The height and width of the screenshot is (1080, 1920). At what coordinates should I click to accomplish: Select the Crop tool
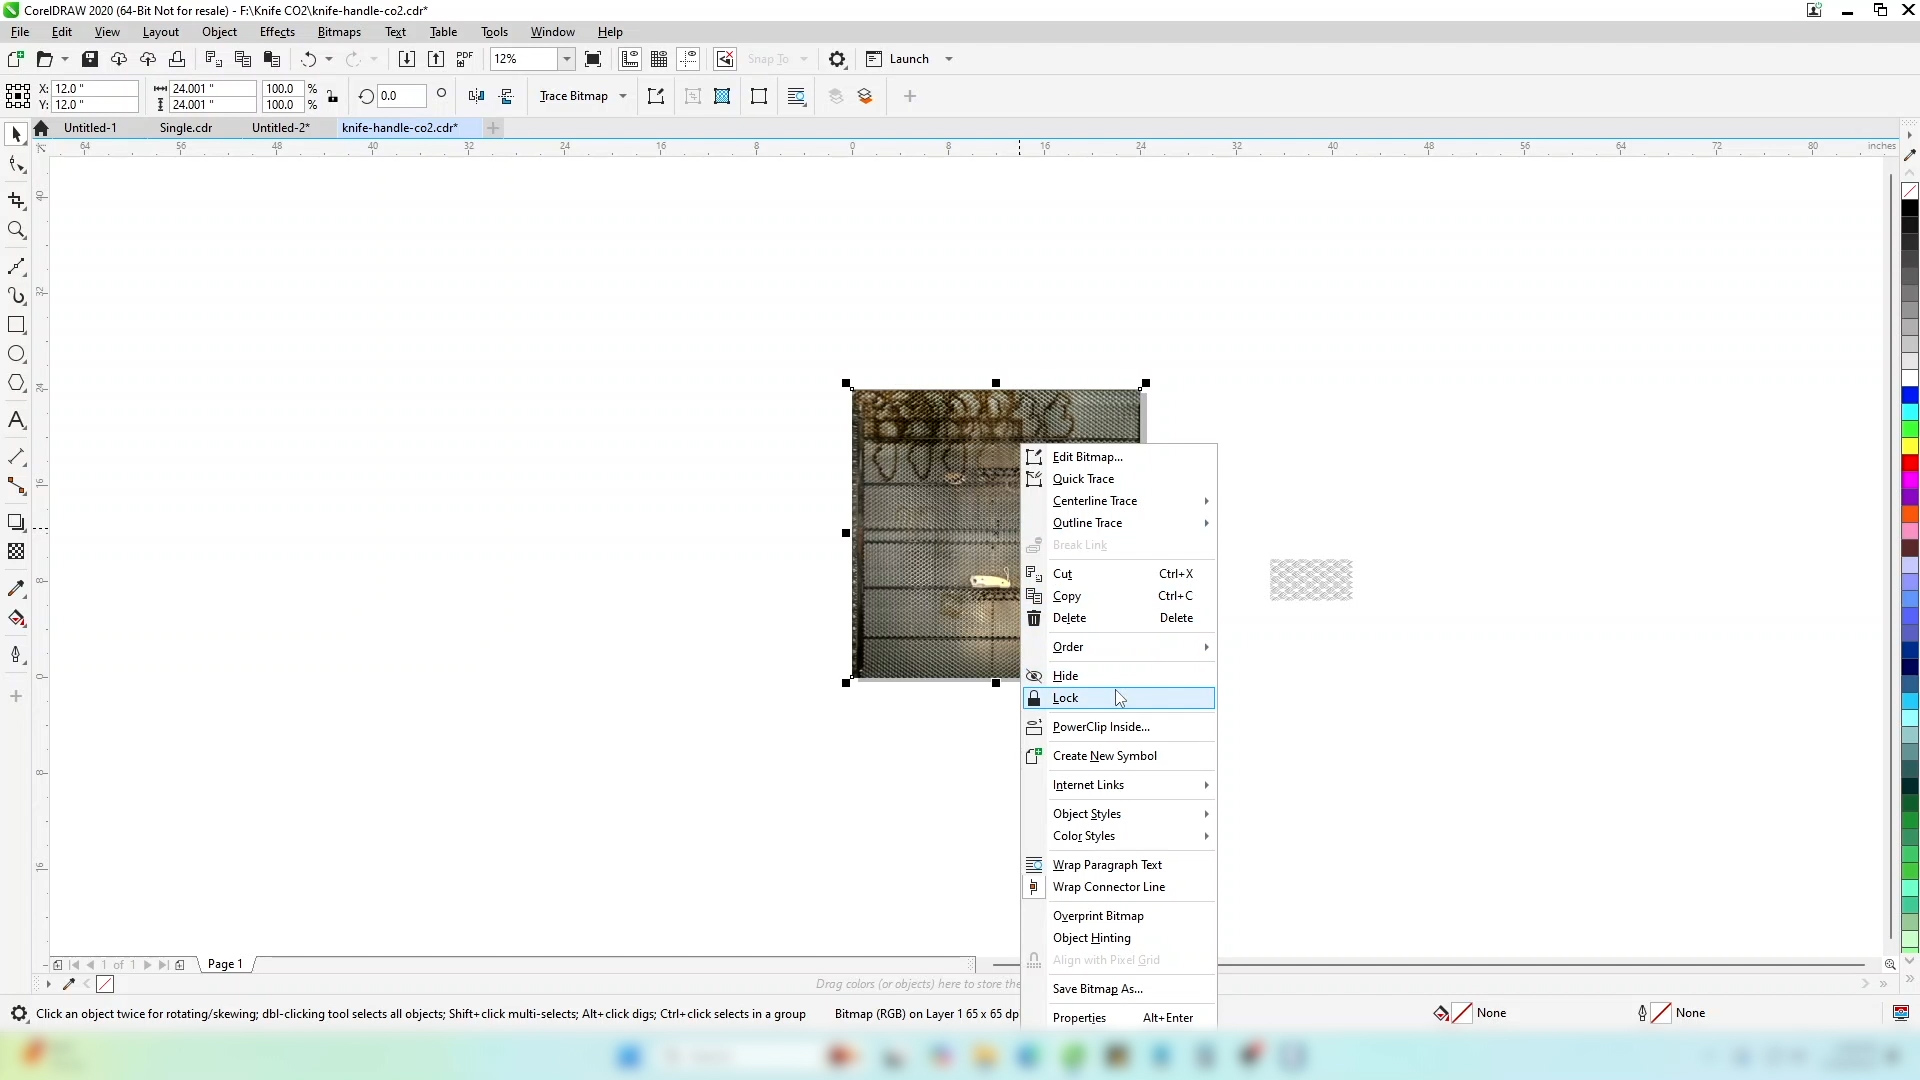(x=16, y=201)
